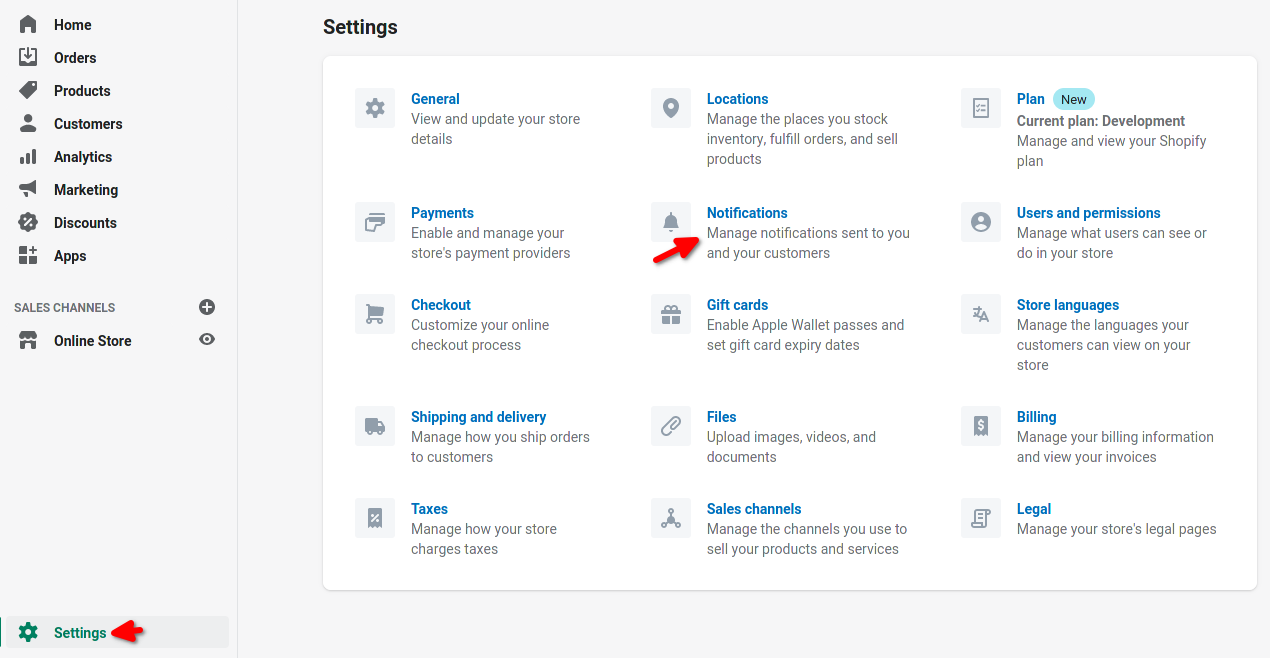Click the Locations pin icon
The image size is (1270, 658).
(x=670, y=107)
